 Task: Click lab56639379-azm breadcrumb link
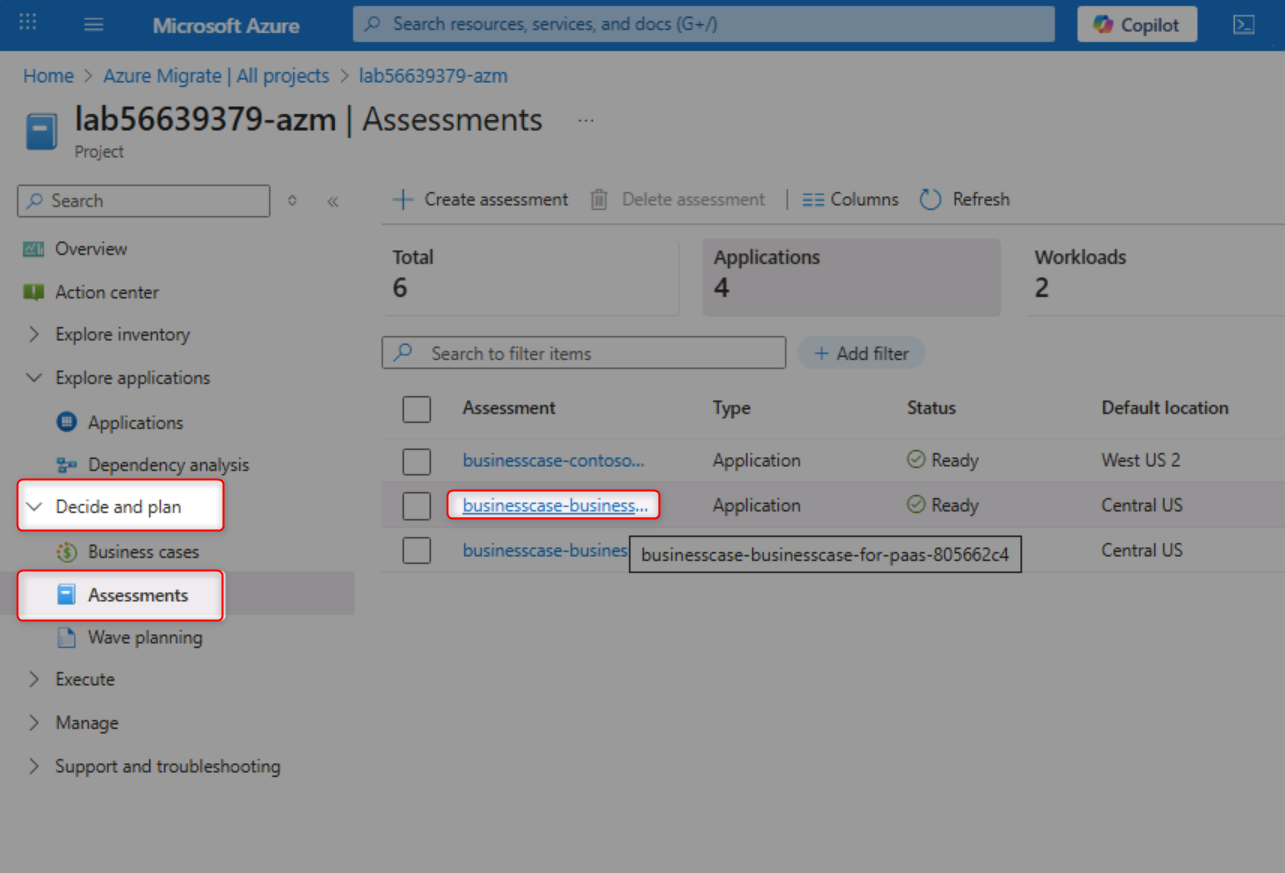[433, 76]
